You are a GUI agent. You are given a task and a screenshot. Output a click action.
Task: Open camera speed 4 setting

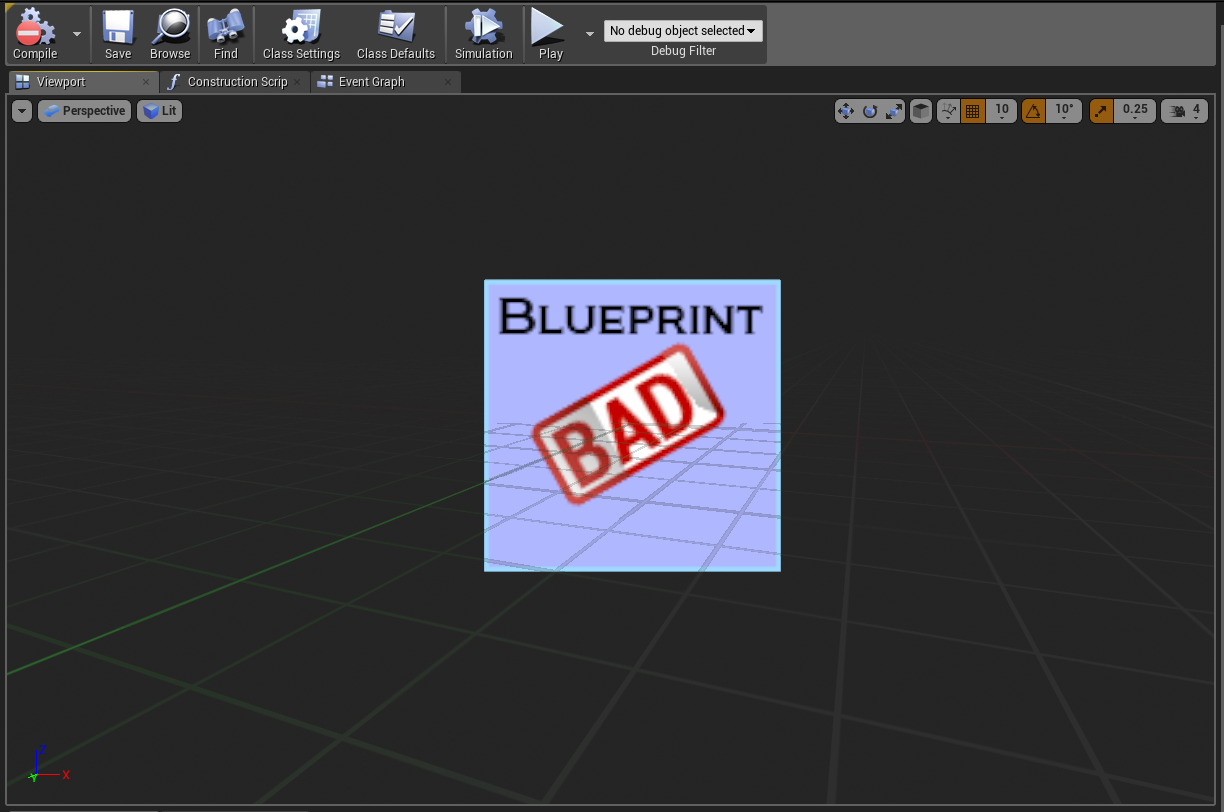[x=1185, y=111]
